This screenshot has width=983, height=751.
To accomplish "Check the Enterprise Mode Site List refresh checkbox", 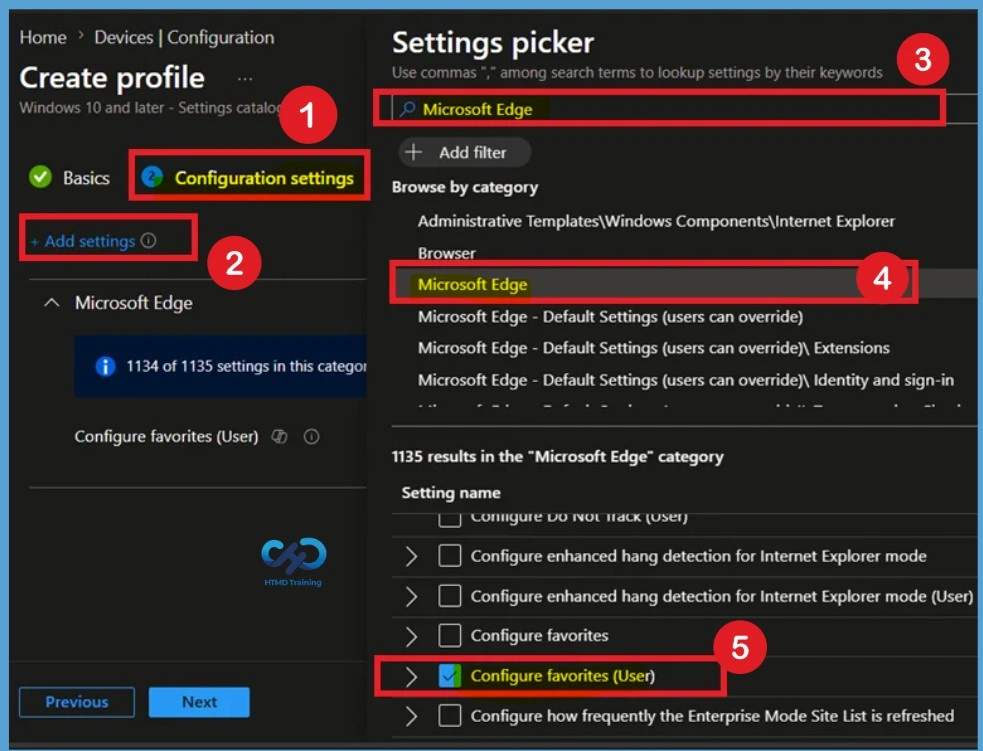I will pos(449,716).
